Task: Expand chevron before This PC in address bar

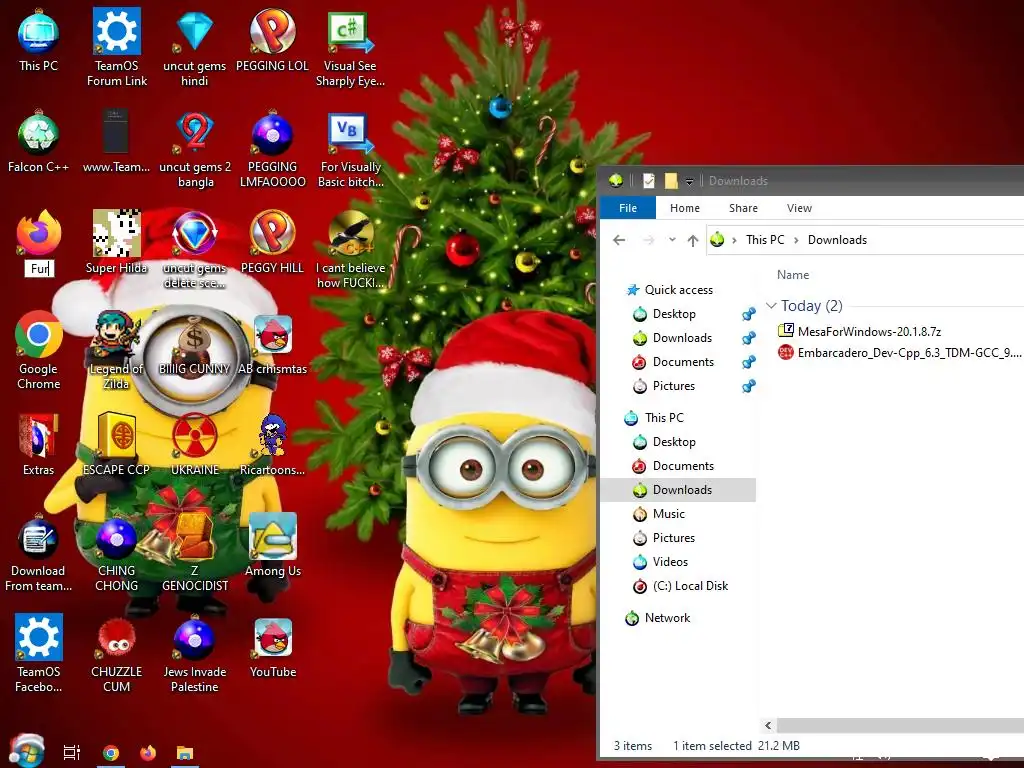Action: tap(734, 240)
